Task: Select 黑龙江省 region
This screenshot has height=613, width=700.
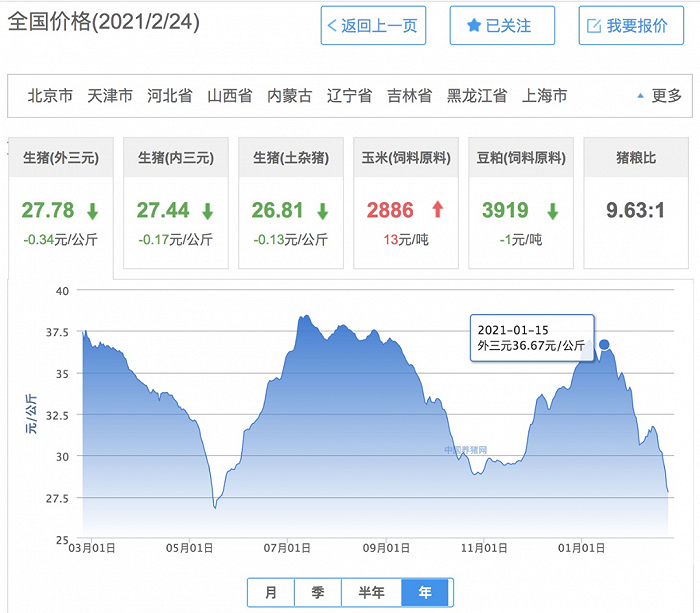Action: [477, 96]
